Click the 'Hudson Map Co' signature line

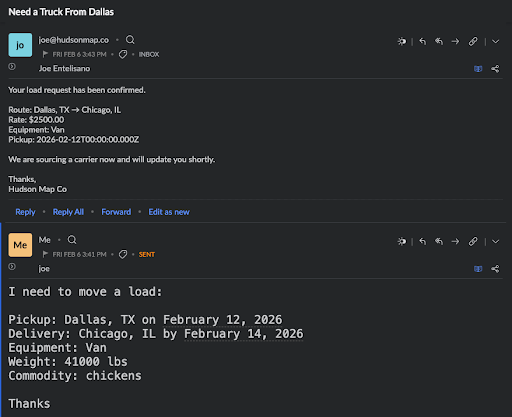[x=38, y=189]
